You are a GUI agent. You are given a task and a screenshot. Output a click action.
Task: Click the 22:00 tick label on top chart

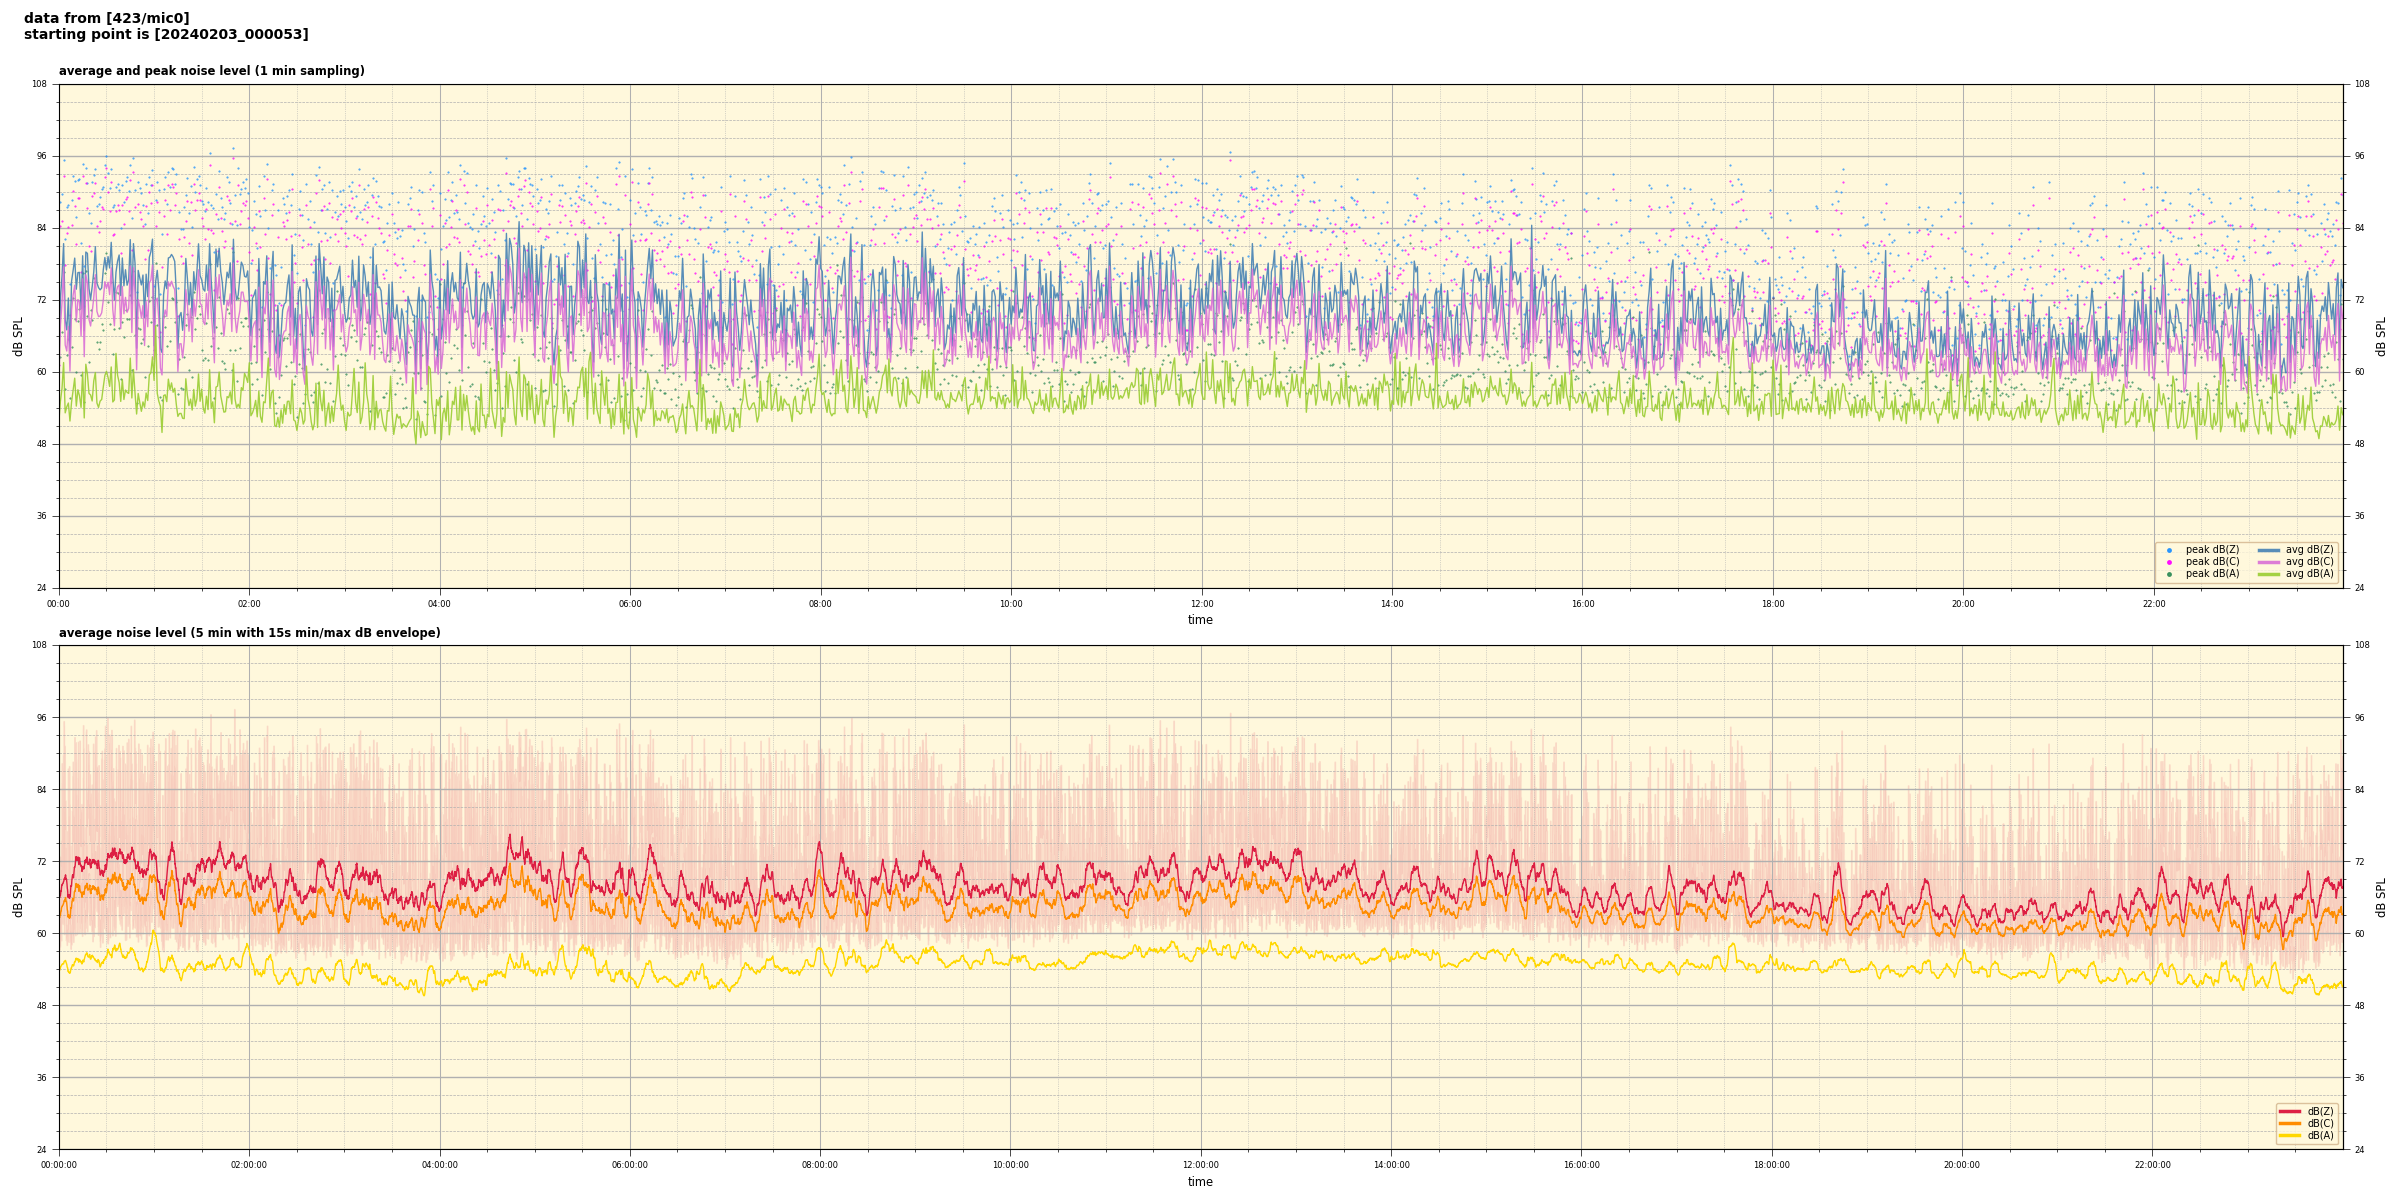click(2153, 604)
